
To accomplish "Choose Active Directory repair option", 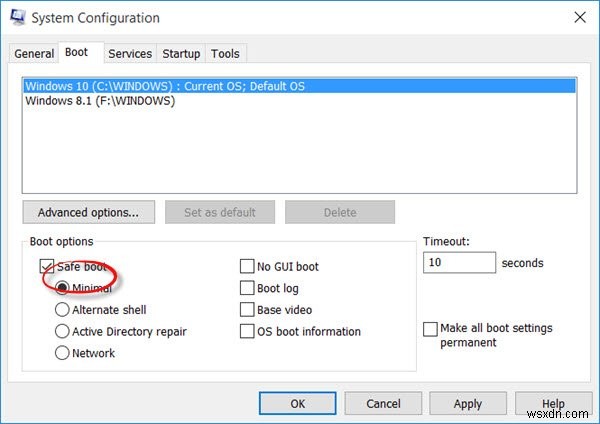I will click(63, 331).
